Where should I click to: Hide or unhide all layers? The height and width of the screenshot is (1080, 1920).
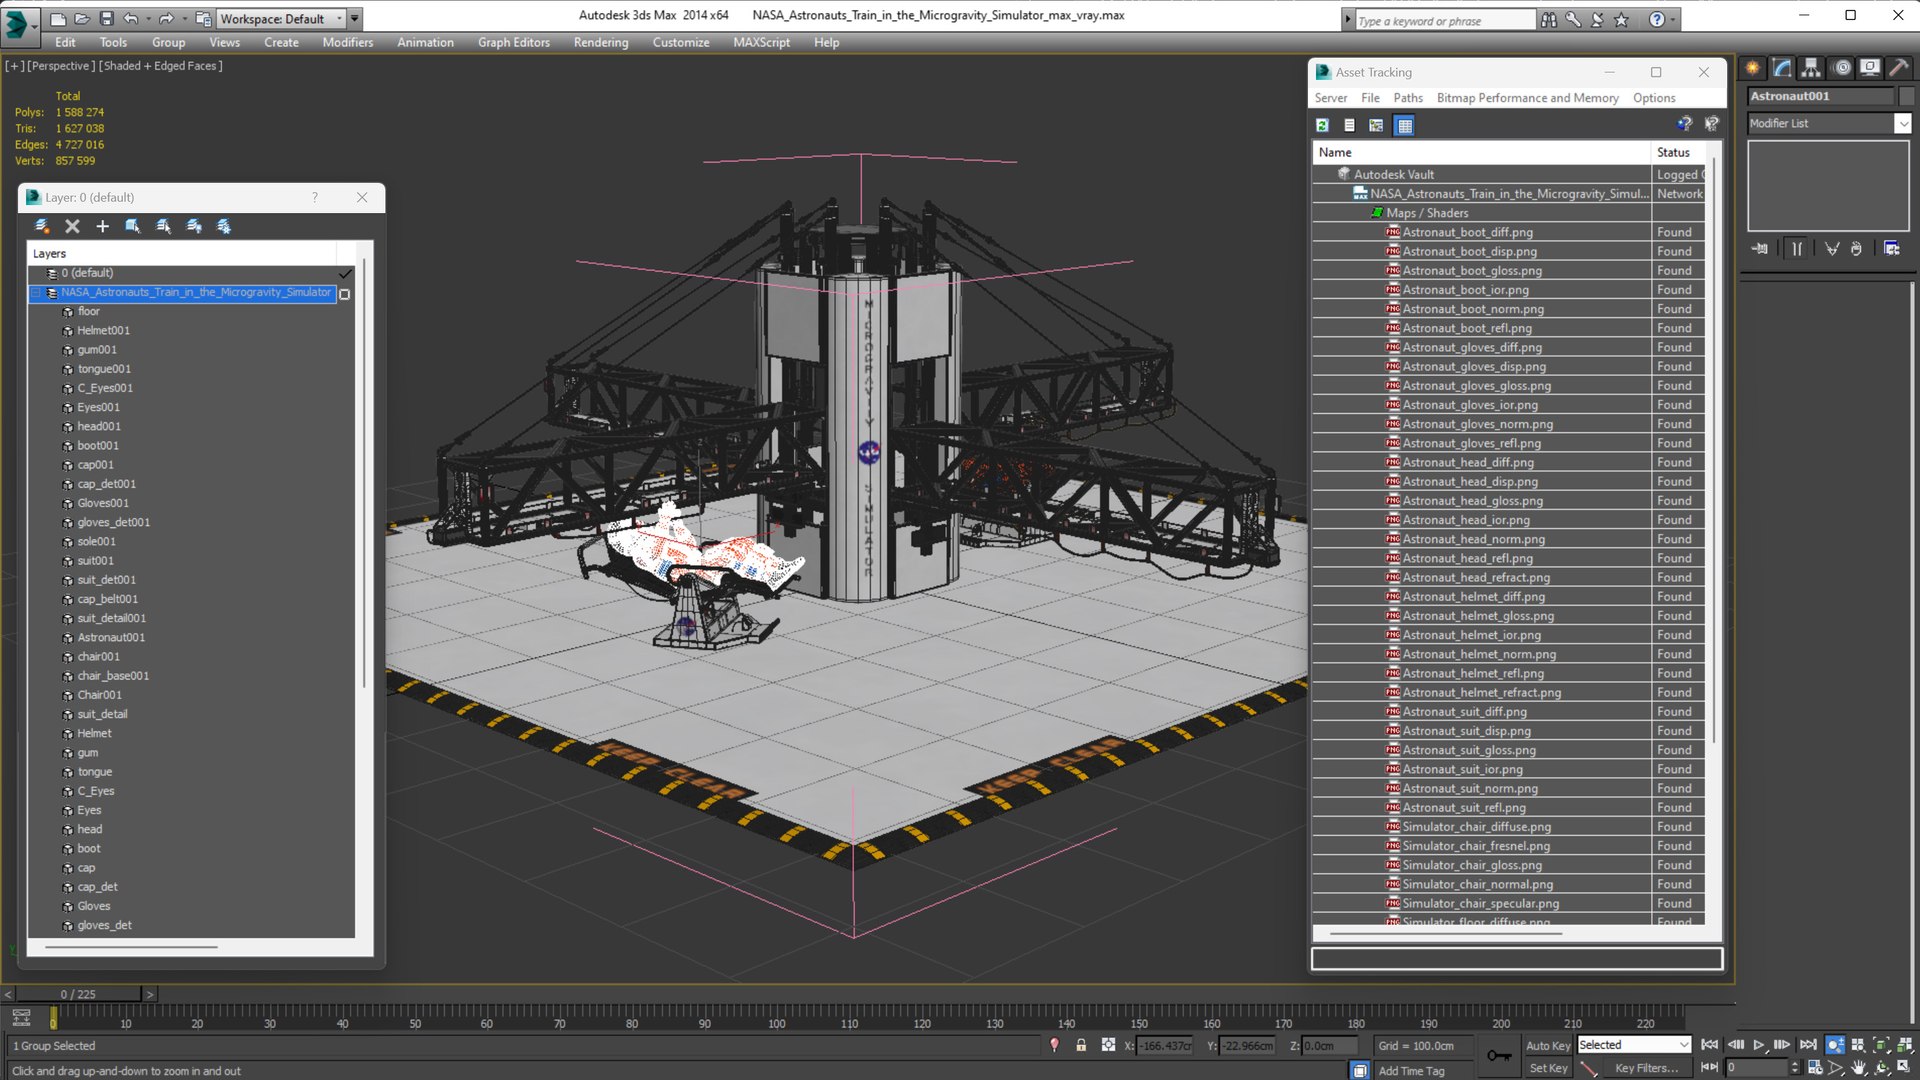click(x=194, y=226)
